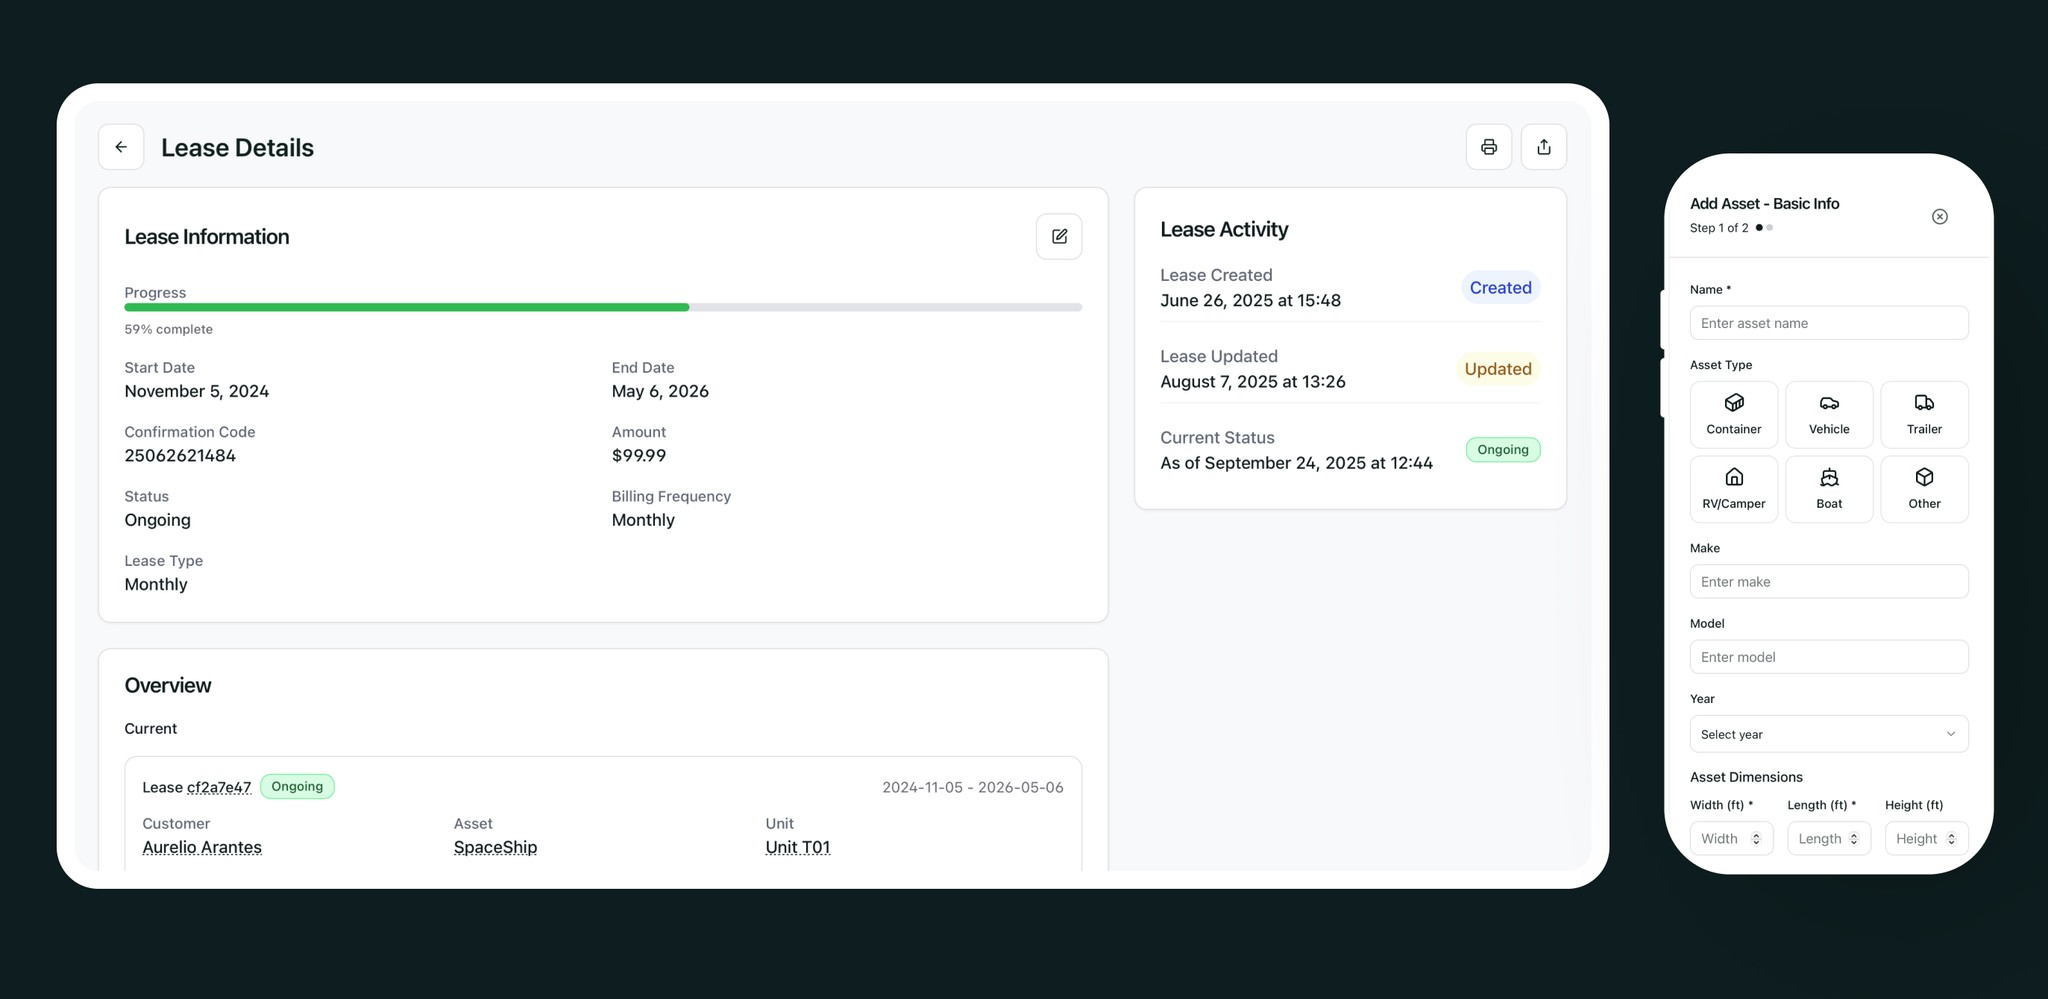Click the Lease Details page title
This screenshot has width=2048, height=999.
click(x=237, y=148)
